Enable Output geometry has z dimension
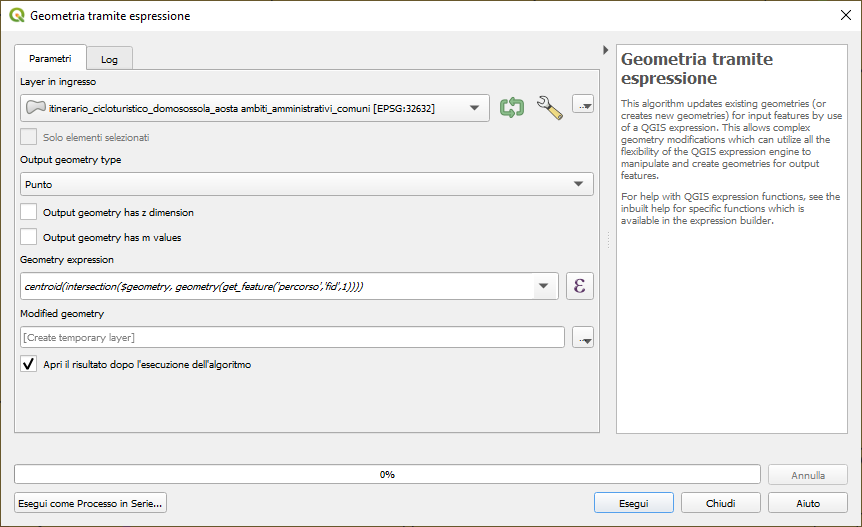The height and width of the screenshot is (527, 862). (29, 212)
